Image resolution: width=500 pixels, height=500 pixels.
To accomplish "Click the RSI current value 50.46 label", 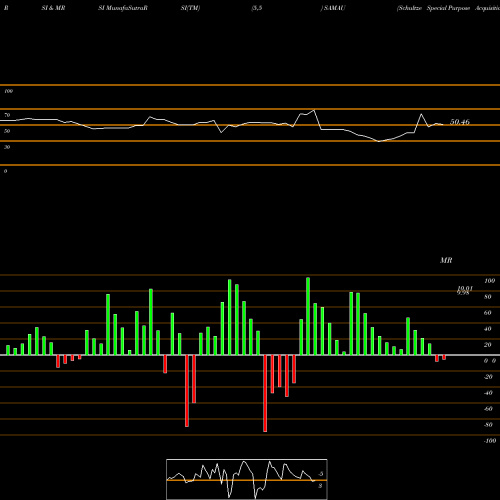I will (460, 122).
